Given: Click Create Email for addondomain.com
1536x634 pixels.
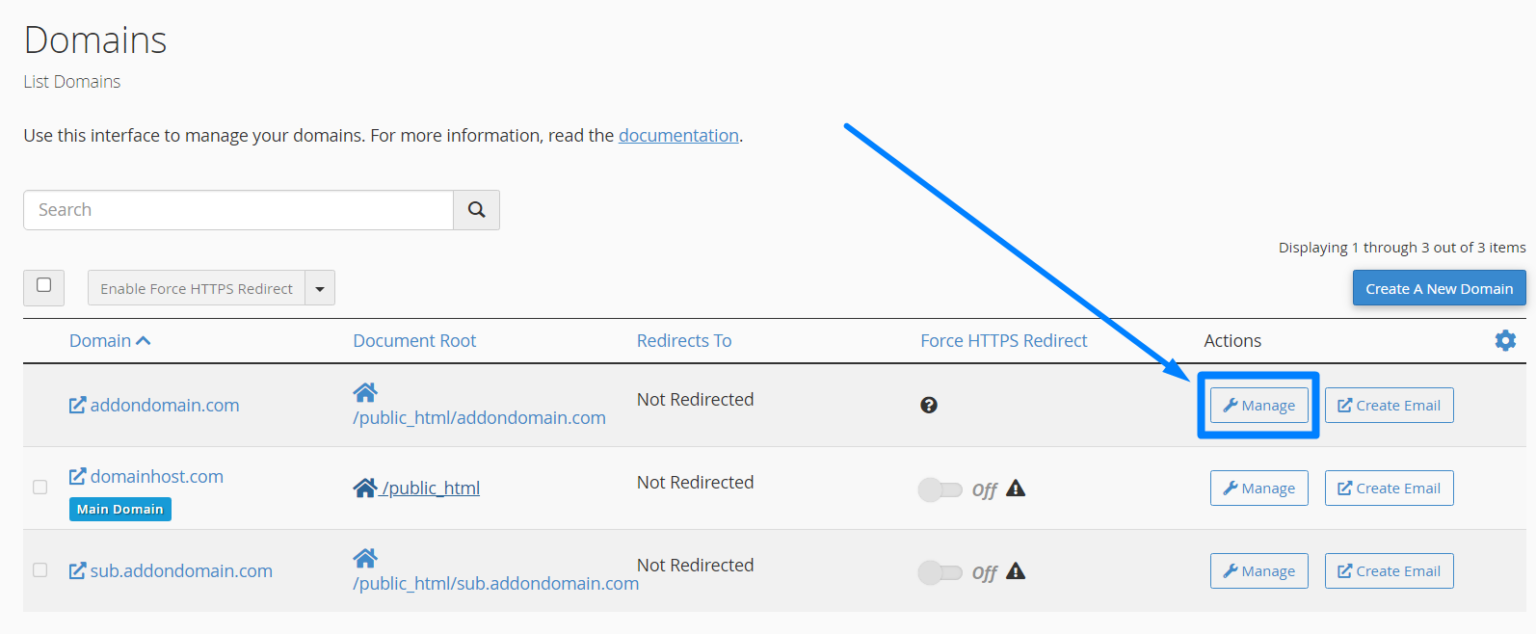Looking at the screenshot, I should (1389, 405).
